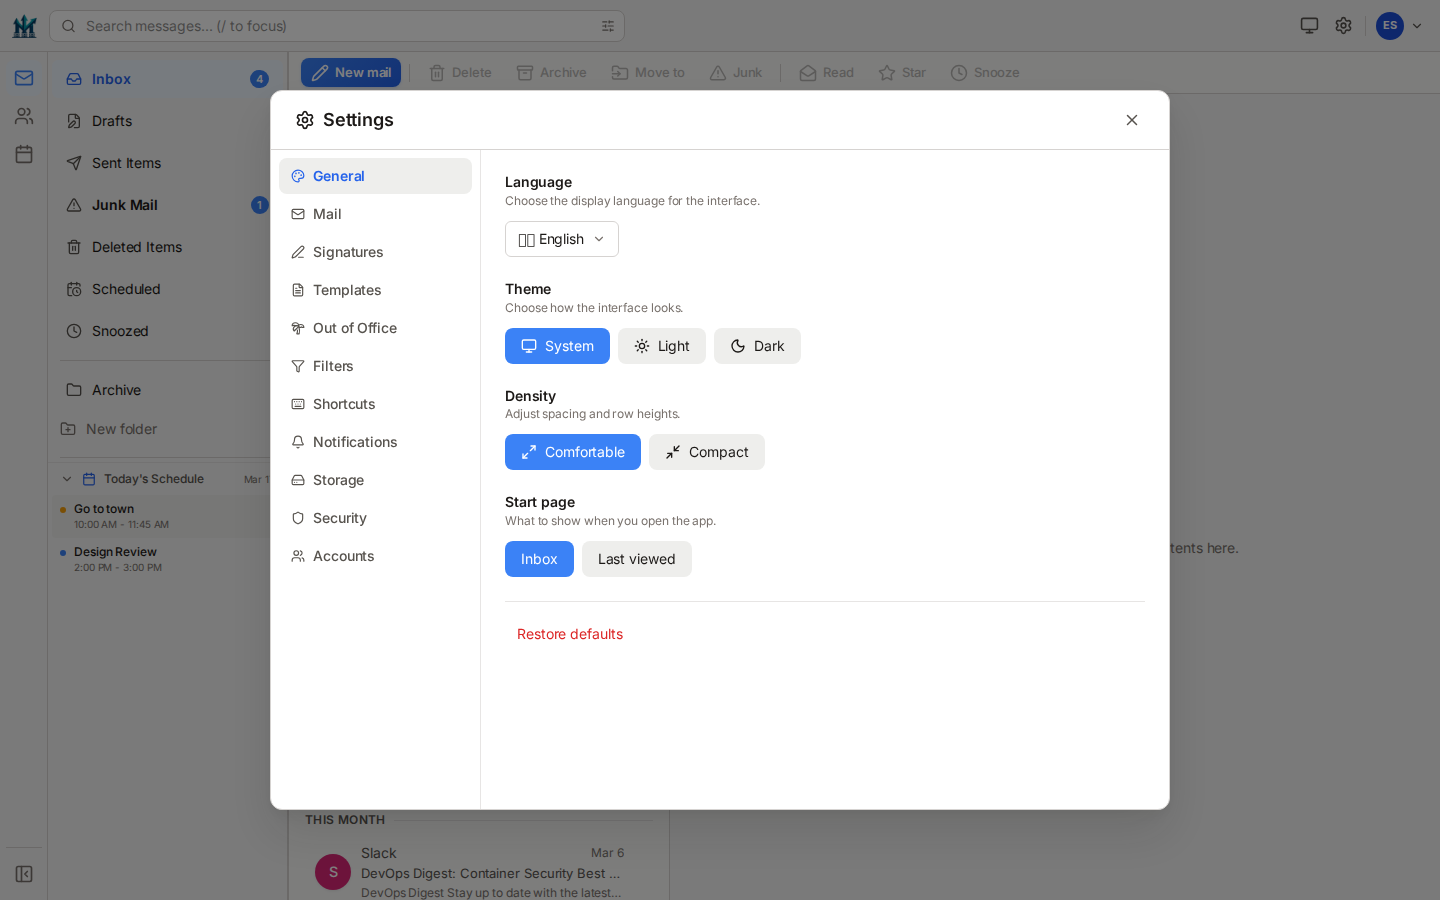Set start page to Last viewed
The image size is (1440, 900).
636,559
